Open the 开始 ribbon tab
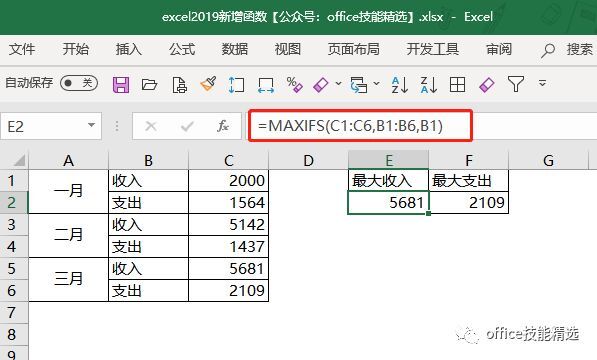597x360 pixels. tap(75, 49)
